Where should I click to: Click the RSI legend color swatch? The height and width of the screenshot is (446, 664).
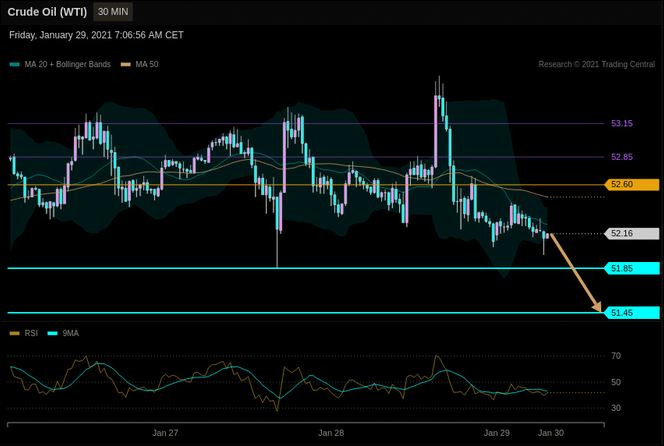pos(15,333)
